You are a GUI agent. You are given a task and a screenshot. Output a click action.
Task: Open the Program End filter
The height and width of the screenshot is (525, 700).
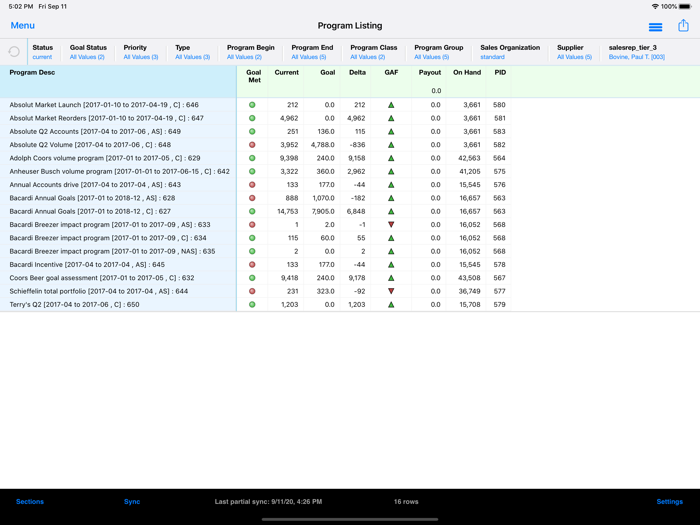[x=312, y=52]
